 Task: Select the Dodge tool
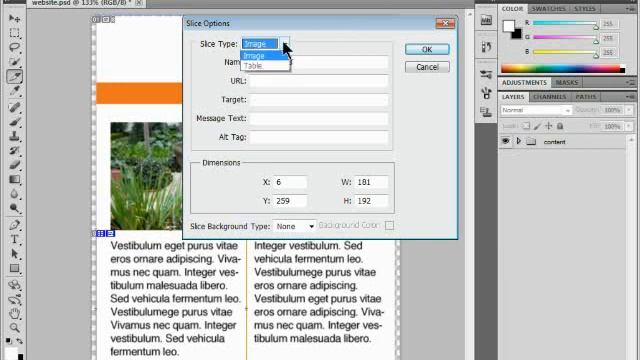14,209
